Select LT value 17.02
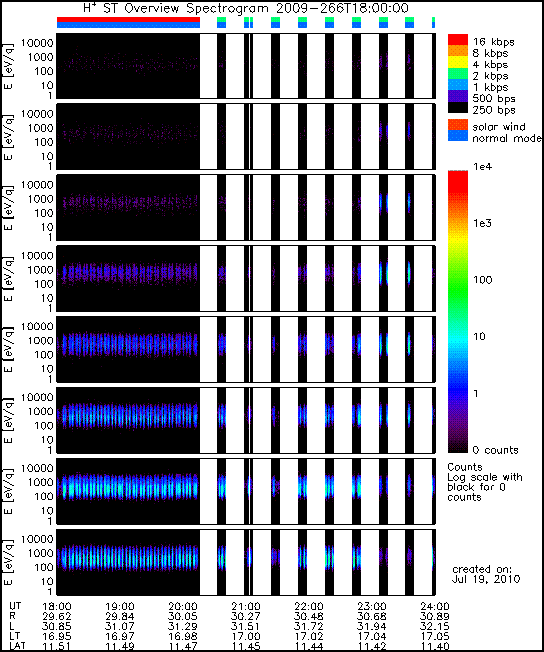 point(309,637)
